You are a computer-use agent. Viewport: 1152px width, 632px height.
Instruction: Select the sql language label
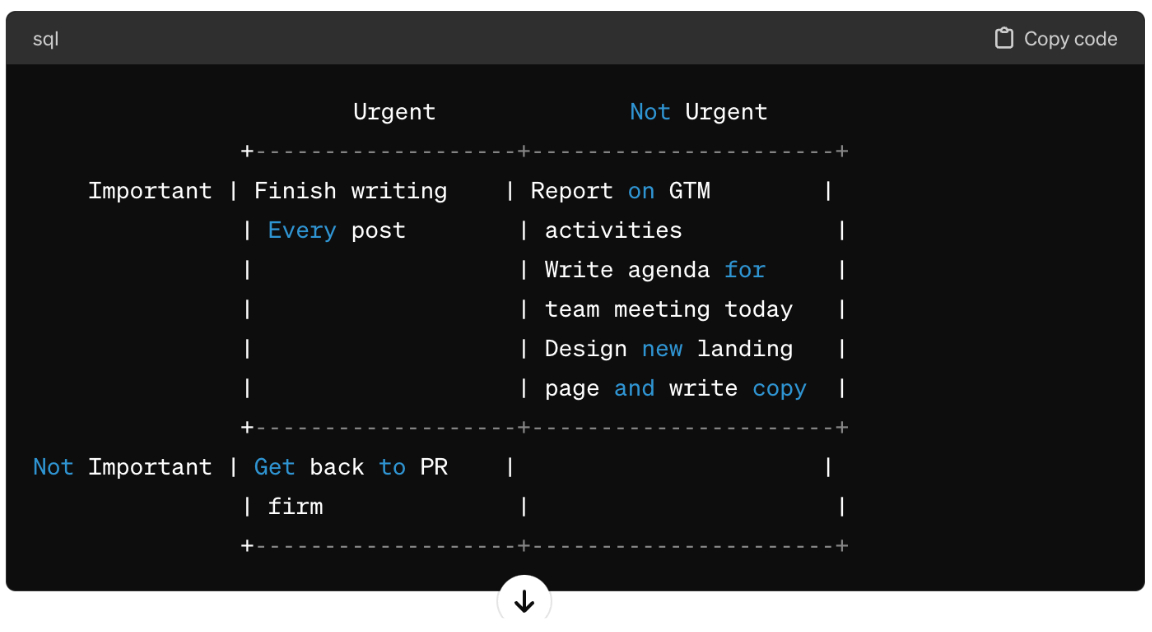click(x=46, y=39)
